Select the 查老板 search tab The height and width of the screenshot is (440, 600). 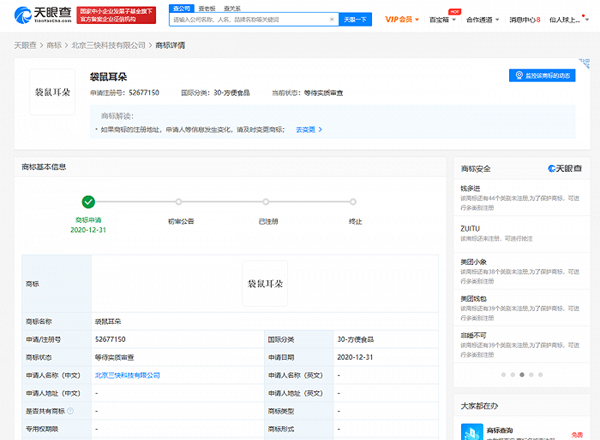(x=207, y=8)
